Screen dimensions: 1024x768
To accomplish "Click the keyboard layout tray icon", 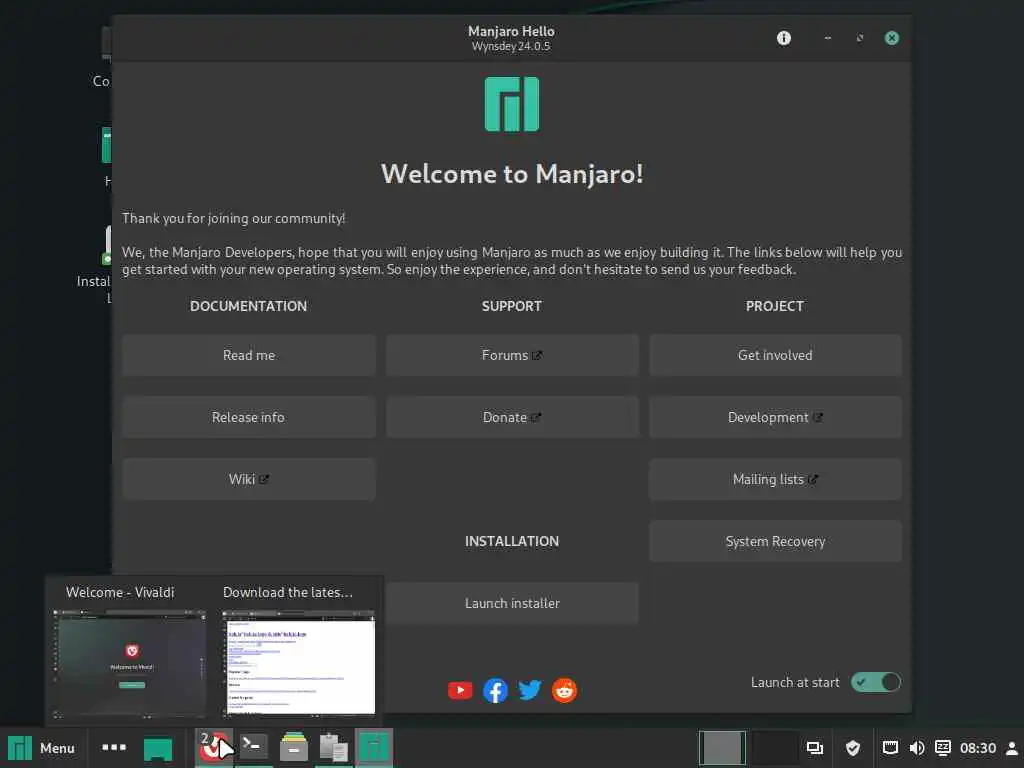I will click(942, 748).
